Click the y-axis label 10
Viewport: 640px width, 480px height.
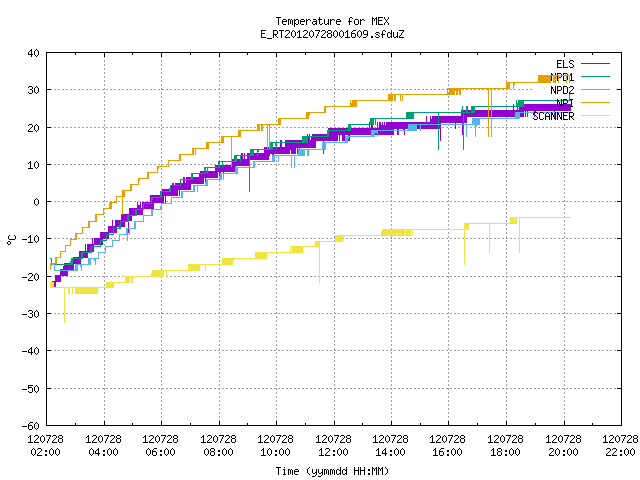tap(33, 165)
